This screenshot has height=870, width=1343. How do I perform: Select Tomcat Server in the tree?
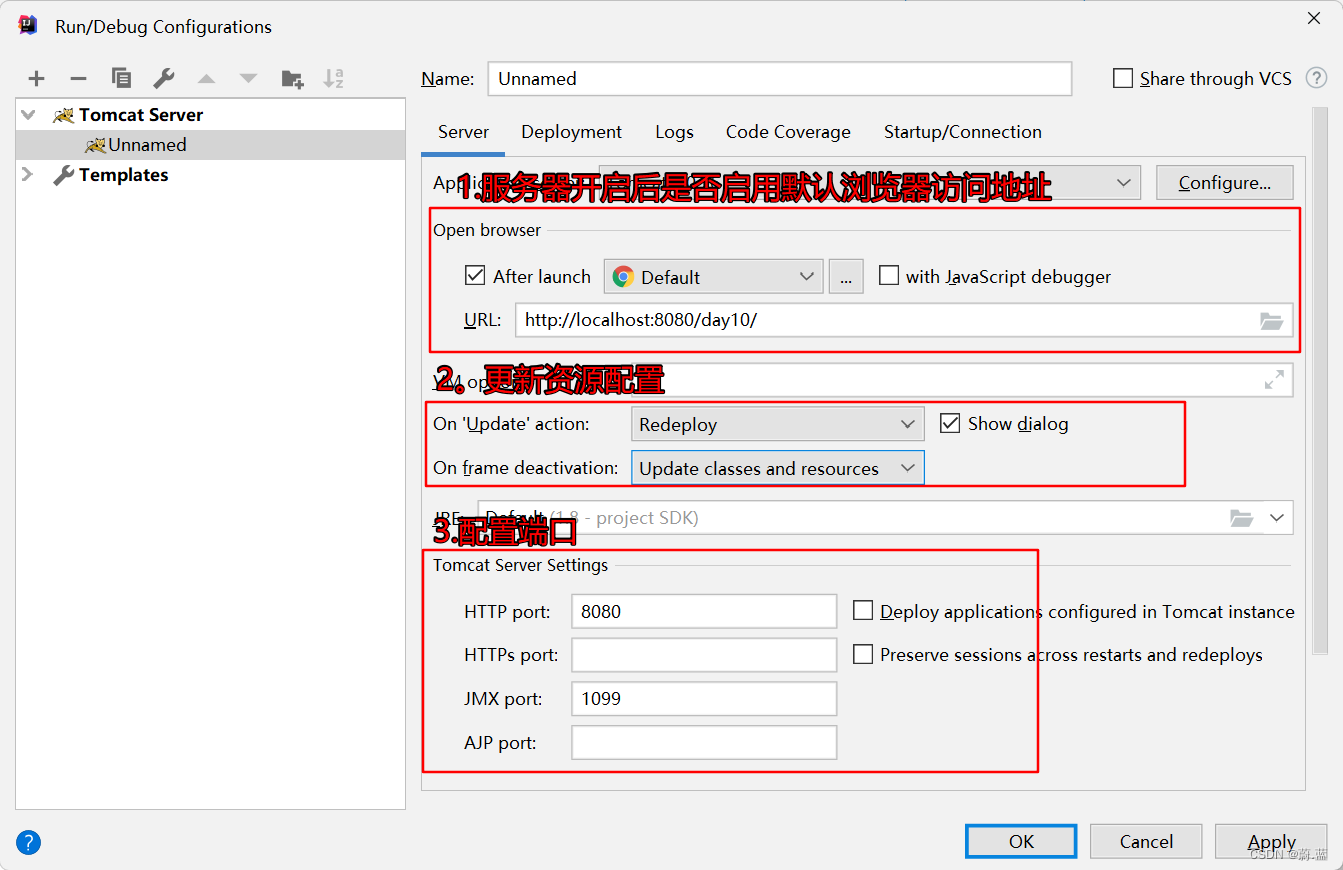(x=141, y=115)
